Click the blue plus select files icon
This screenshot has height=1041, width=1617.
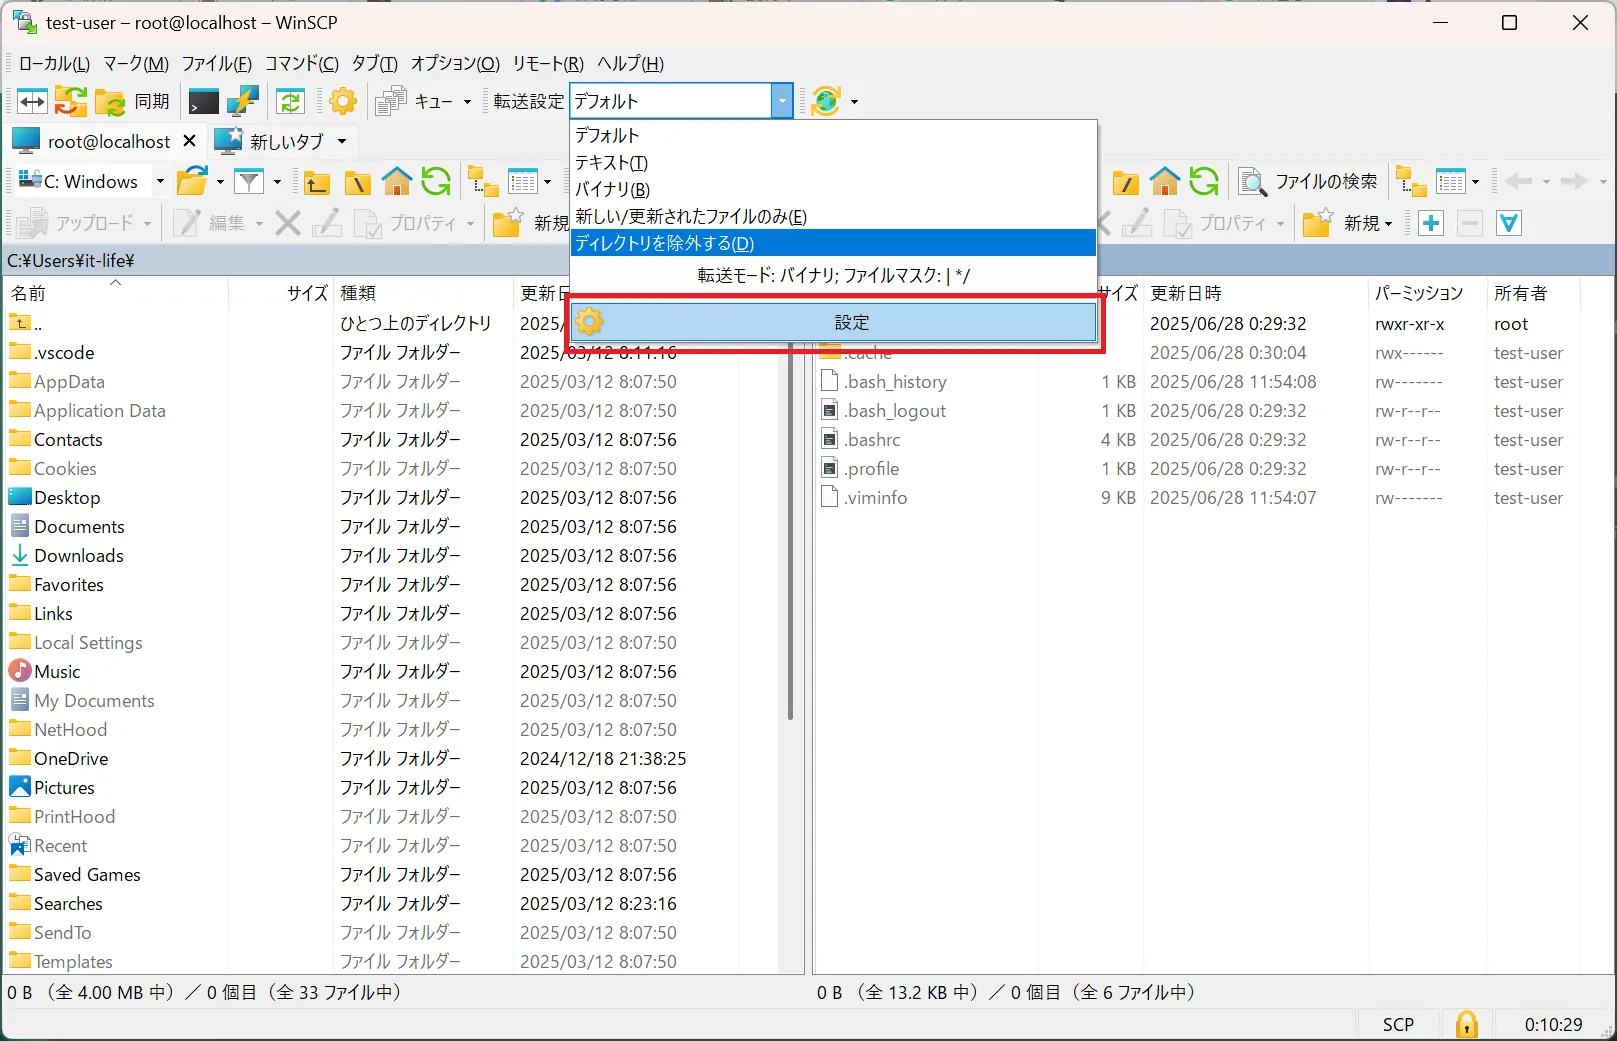coord(1431,223)
